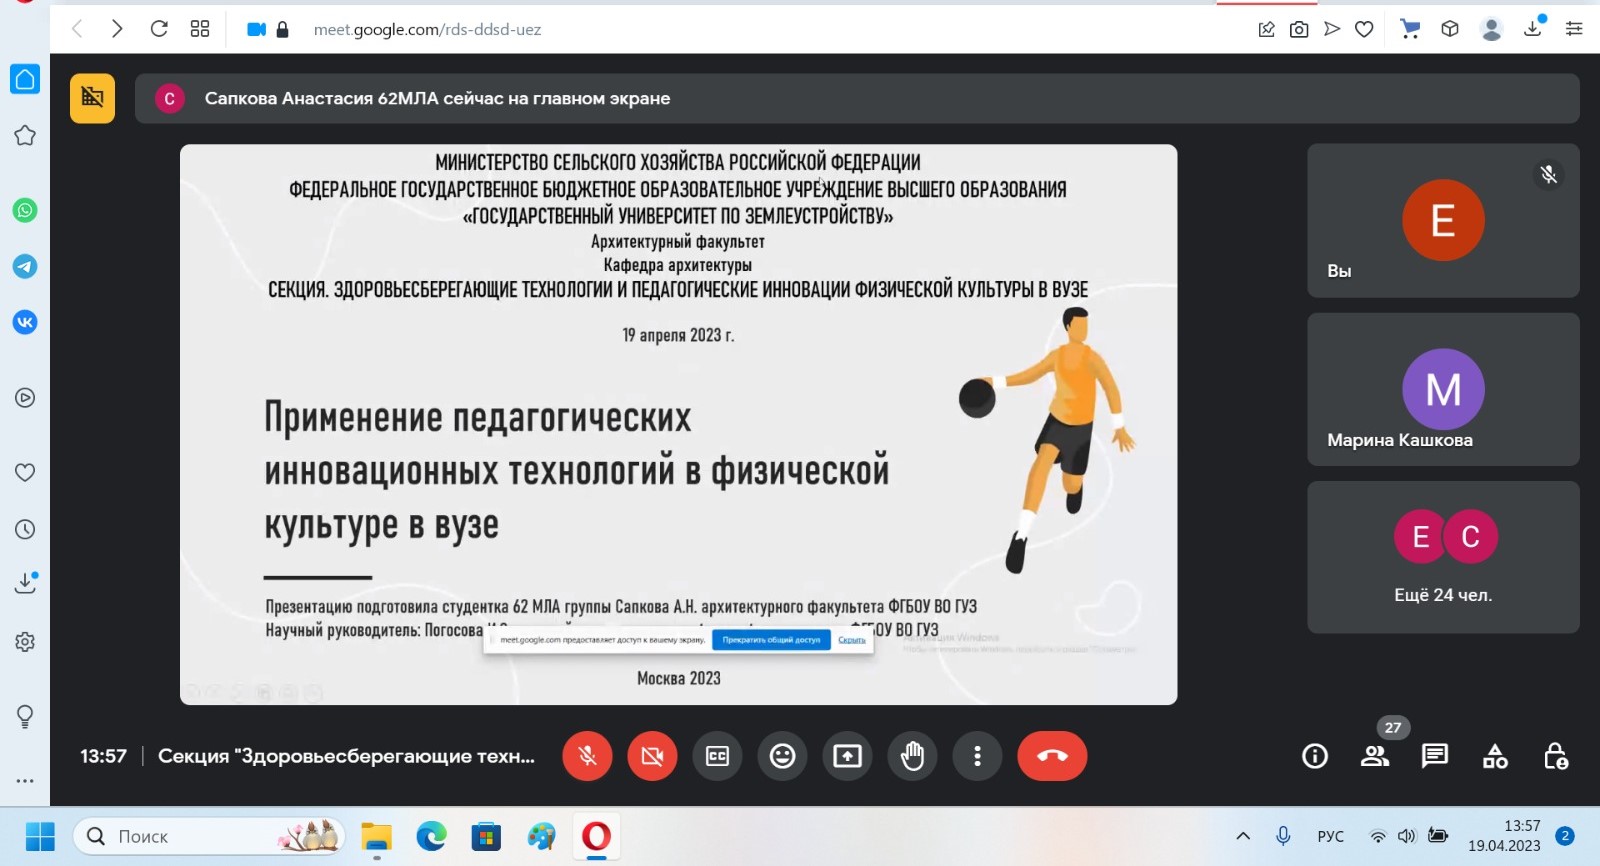Open File Explorer from taskbar
The height and width of the screenshot is (866, 1600).
377,837
